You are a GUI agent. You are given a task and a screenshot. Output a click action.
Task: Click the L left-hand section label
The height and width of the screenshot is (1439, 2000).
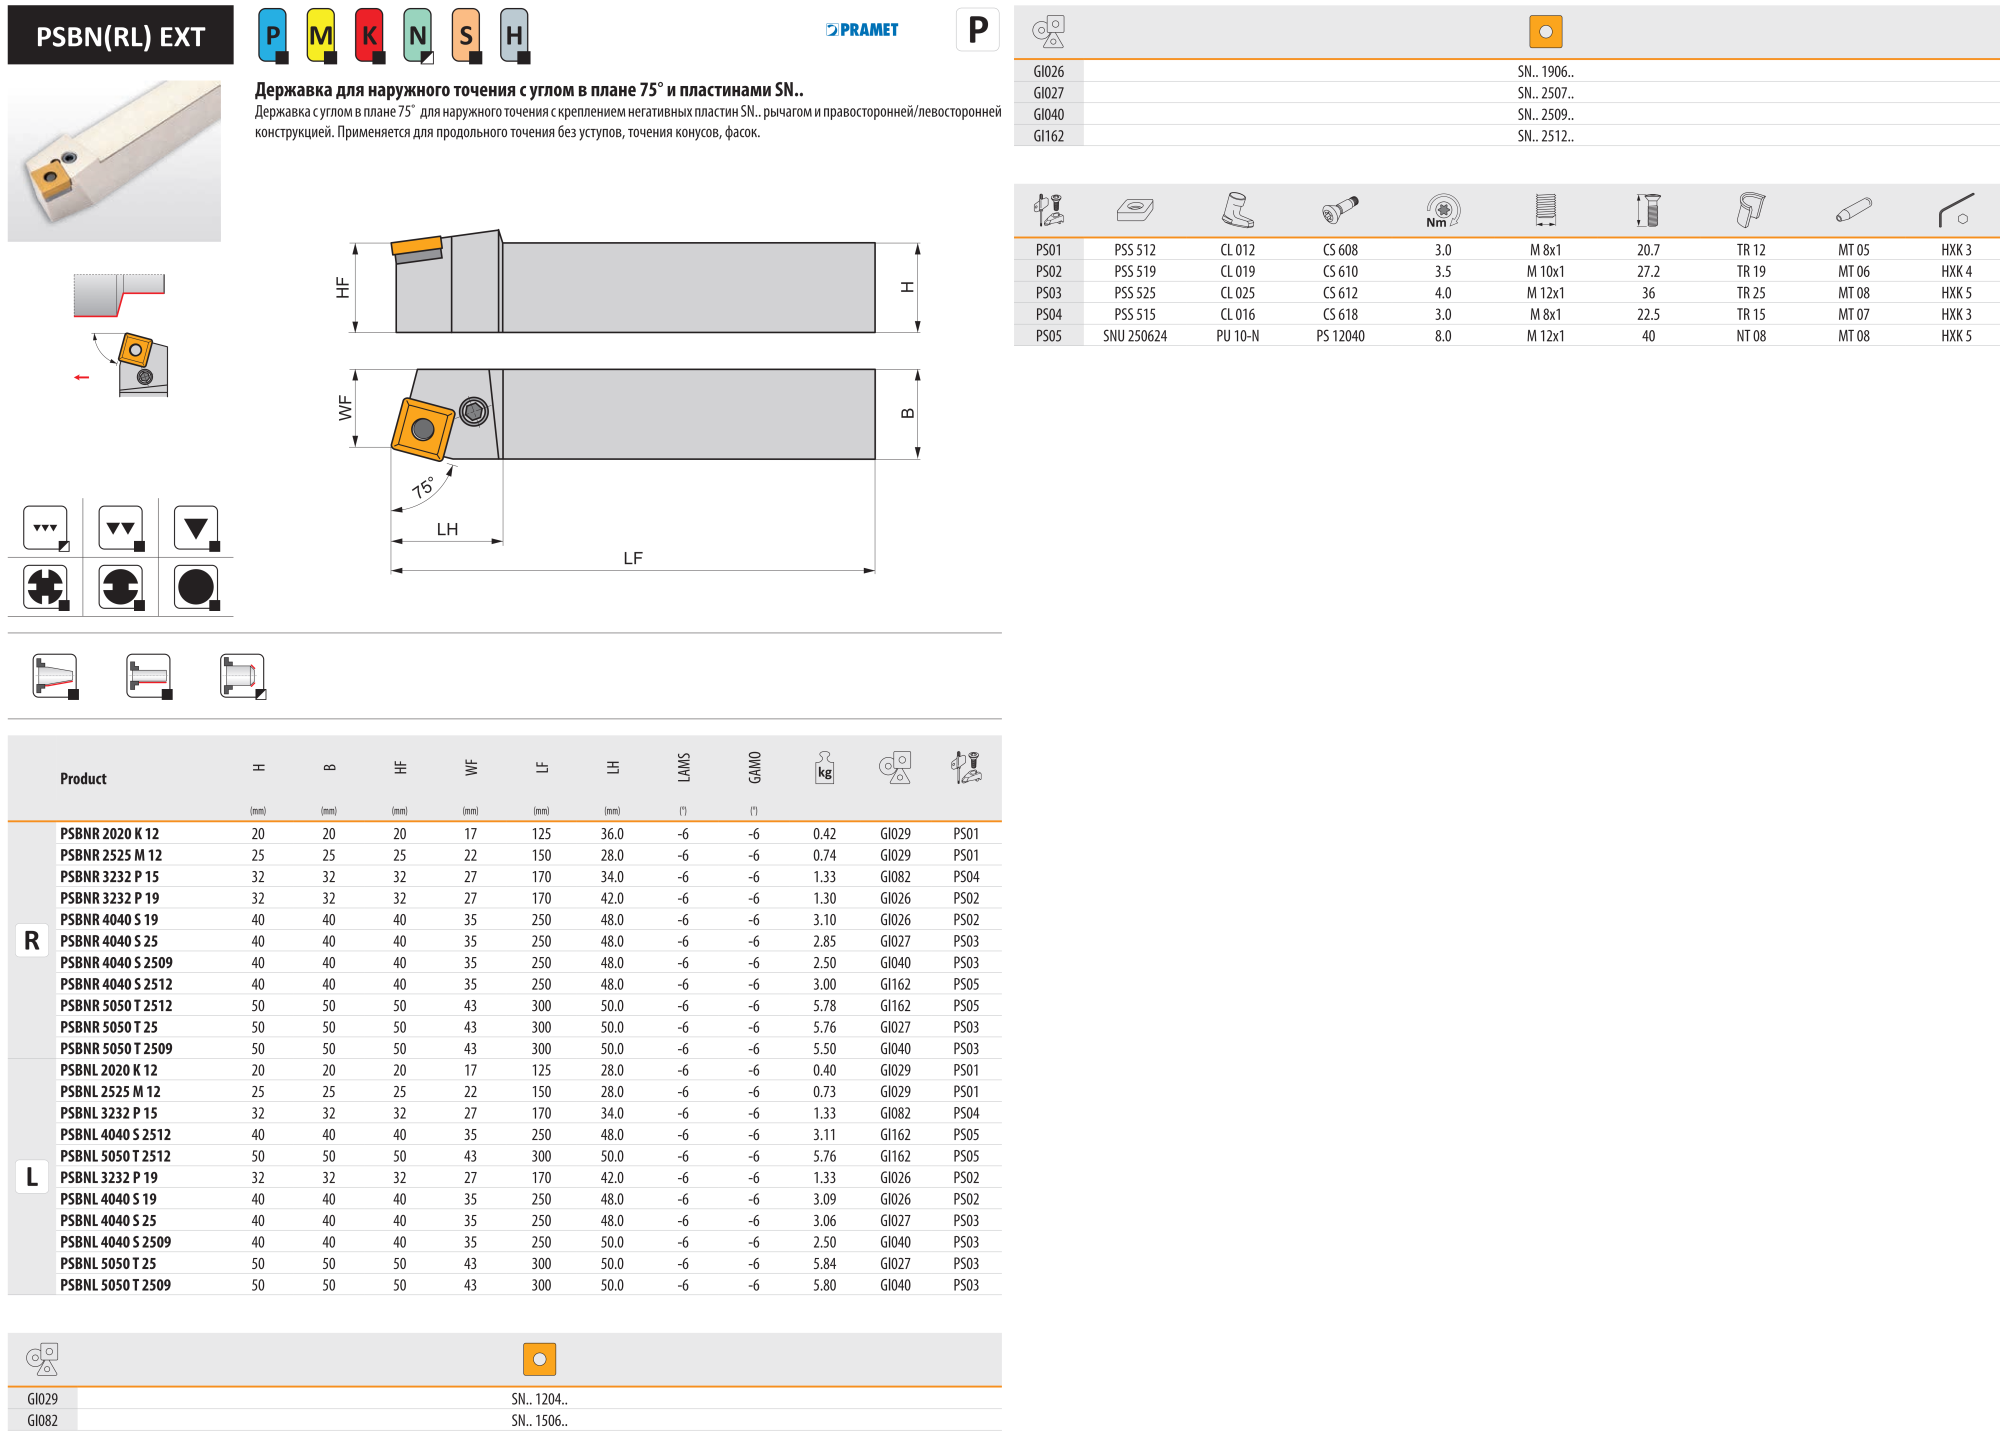click(x=32, y=1177)
